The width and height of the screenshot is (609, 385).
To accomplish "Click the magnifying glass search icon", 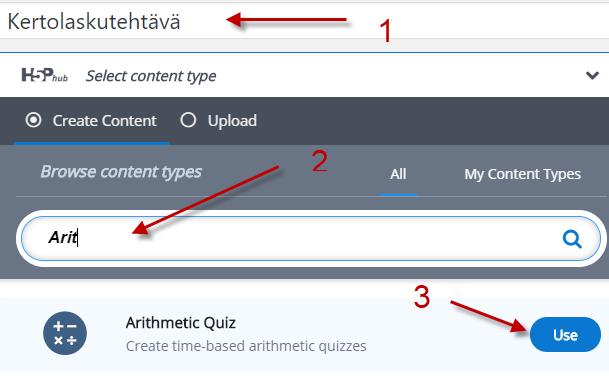I will coord(572,239).
